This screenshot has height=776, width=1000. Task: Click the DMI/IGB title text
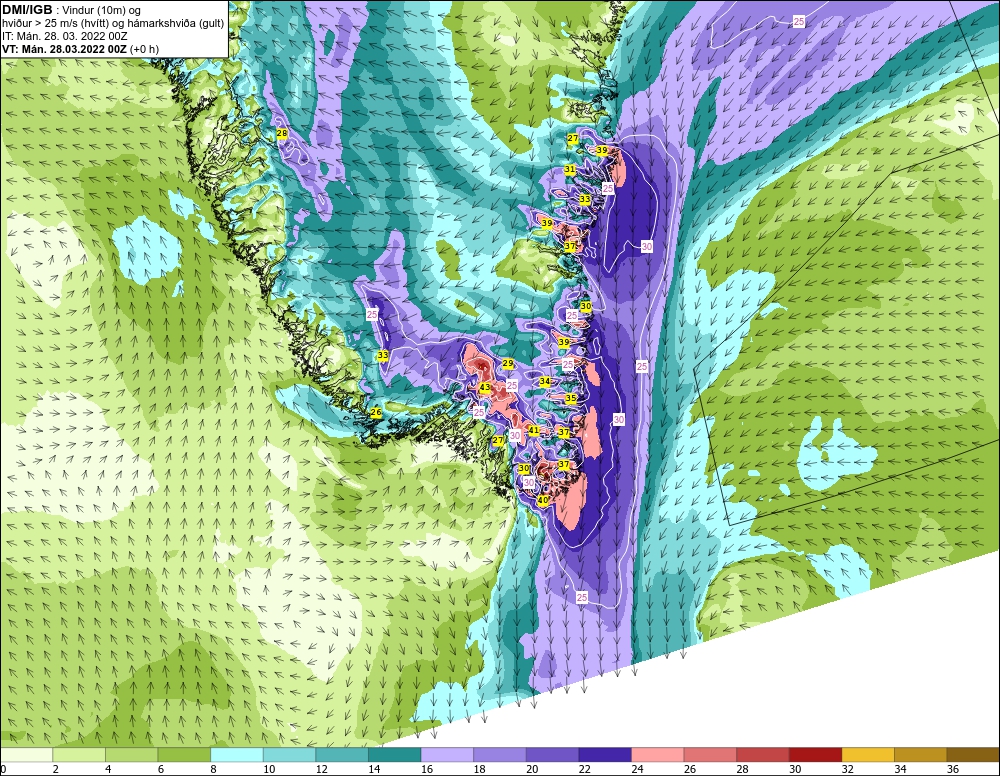click(27, 10)
